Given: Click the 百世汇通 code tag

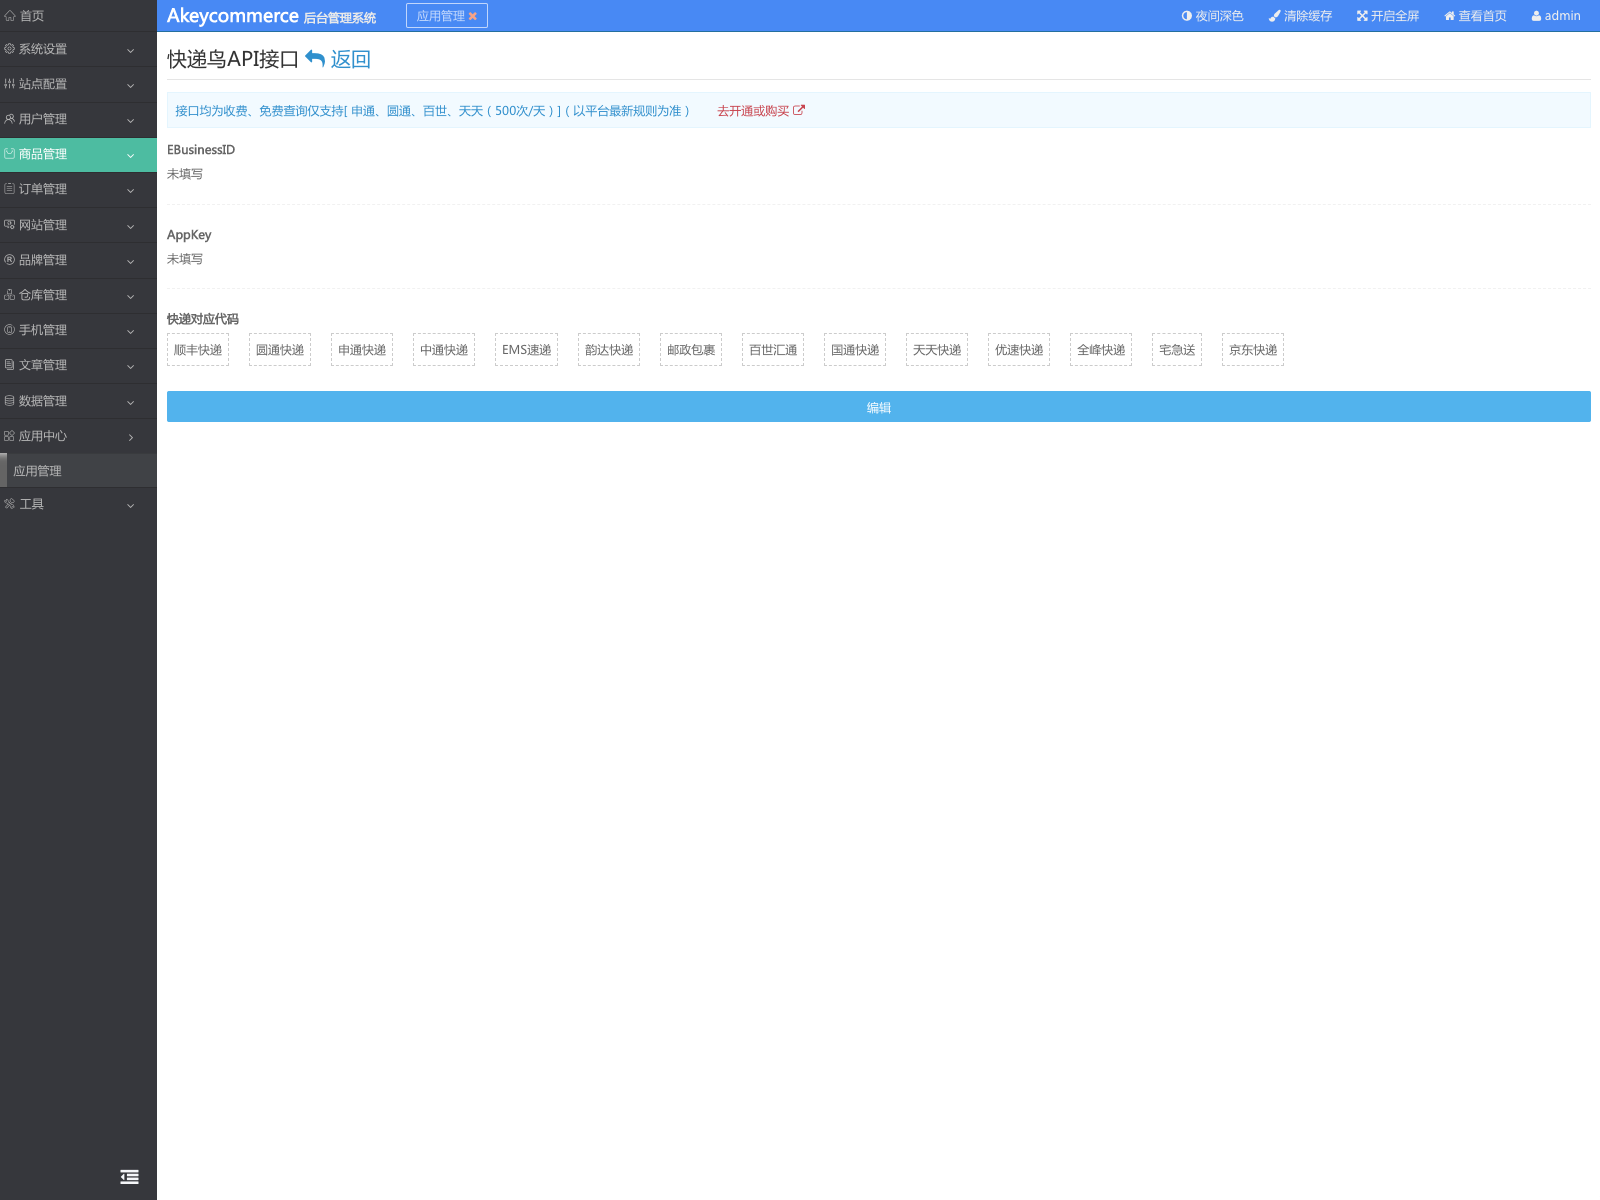Looking at the screenshot, I should [x=773, y=350].
